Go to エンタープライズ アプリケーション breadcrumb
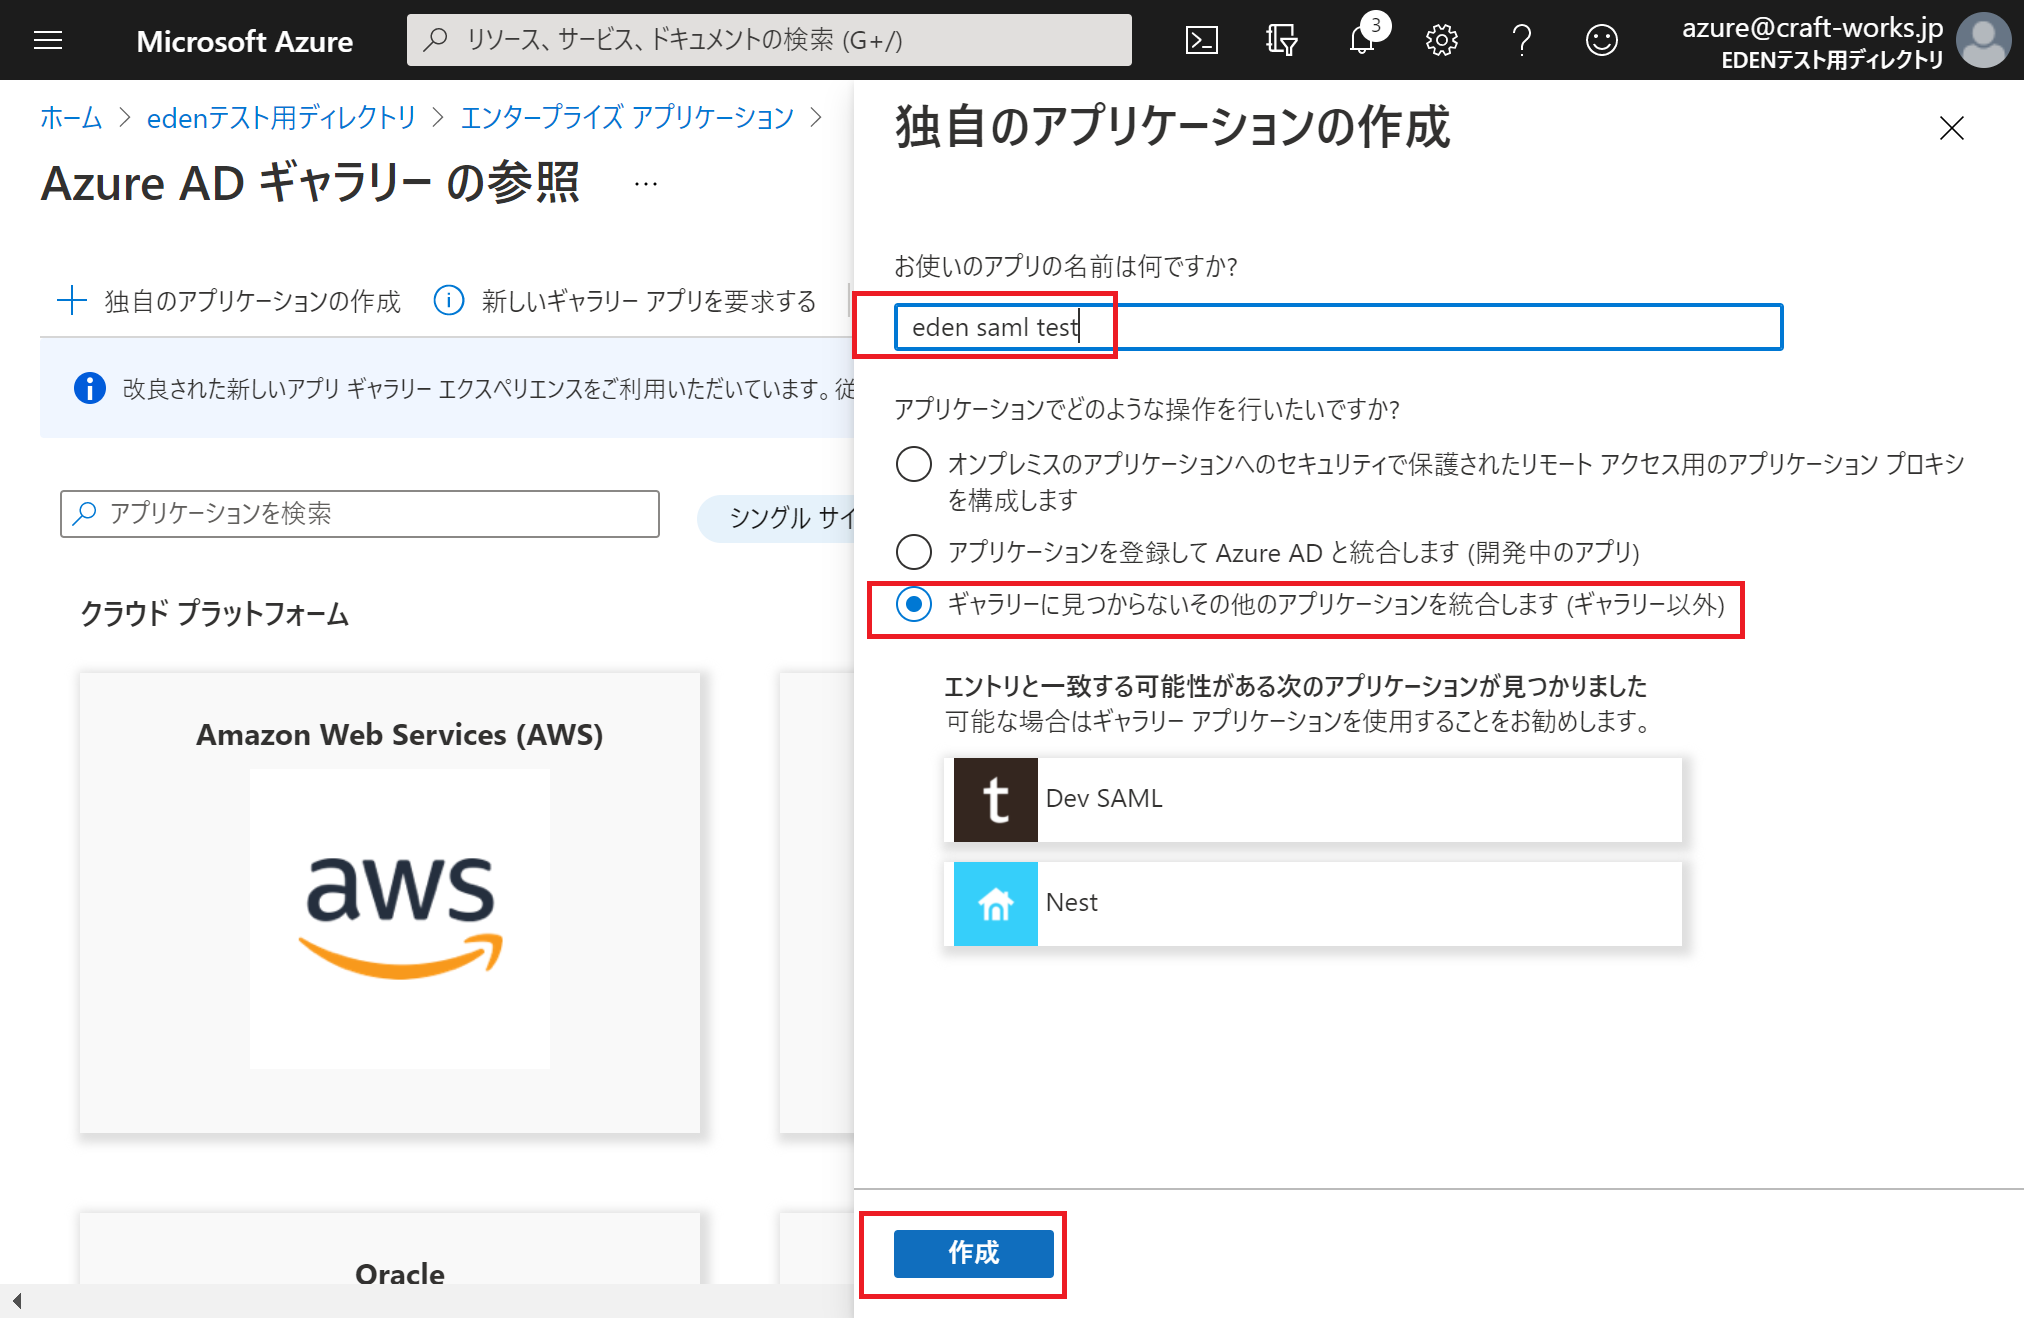2024x1318 pixels. pyautogui.click(x=627, y=118)
